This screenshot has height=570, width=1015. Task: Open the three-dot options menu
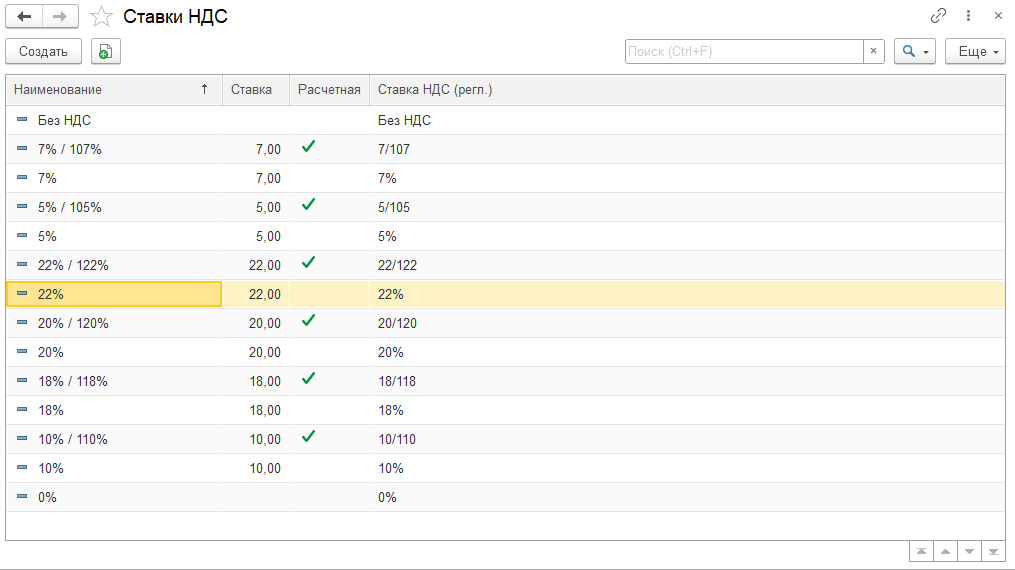pyautogui.click(x=968, y=16)
